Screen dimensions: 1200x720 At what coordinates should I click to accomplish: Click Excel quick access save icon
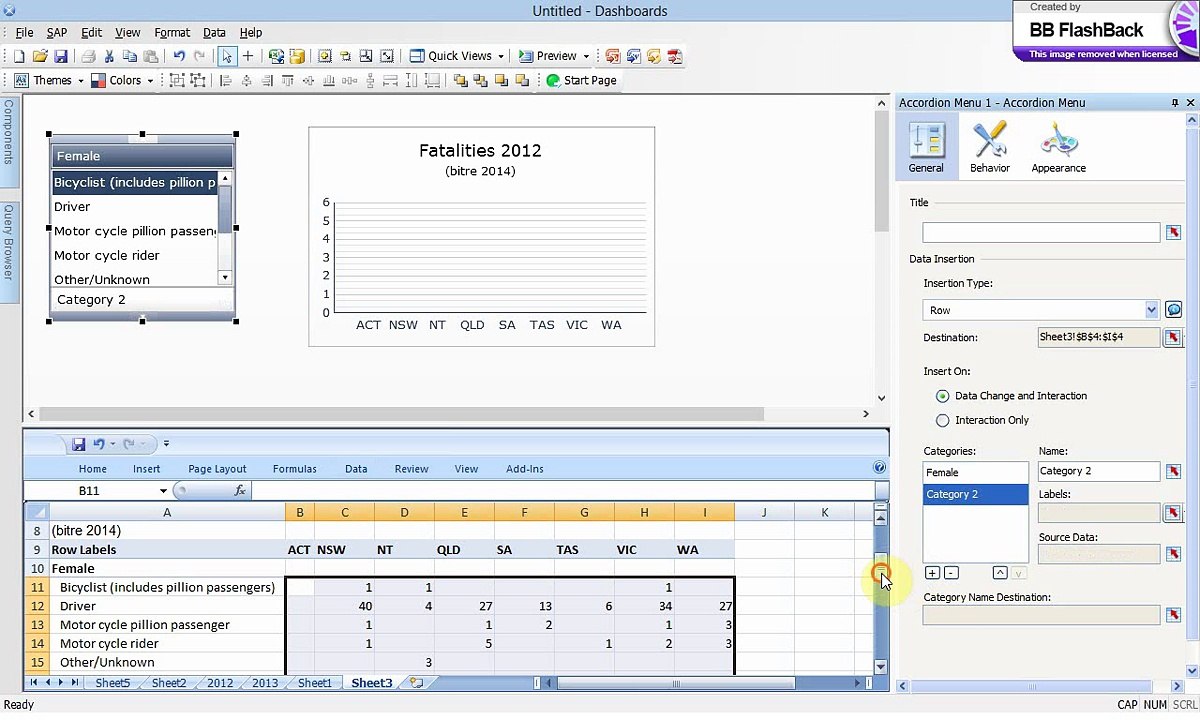(x=78, y=444)
